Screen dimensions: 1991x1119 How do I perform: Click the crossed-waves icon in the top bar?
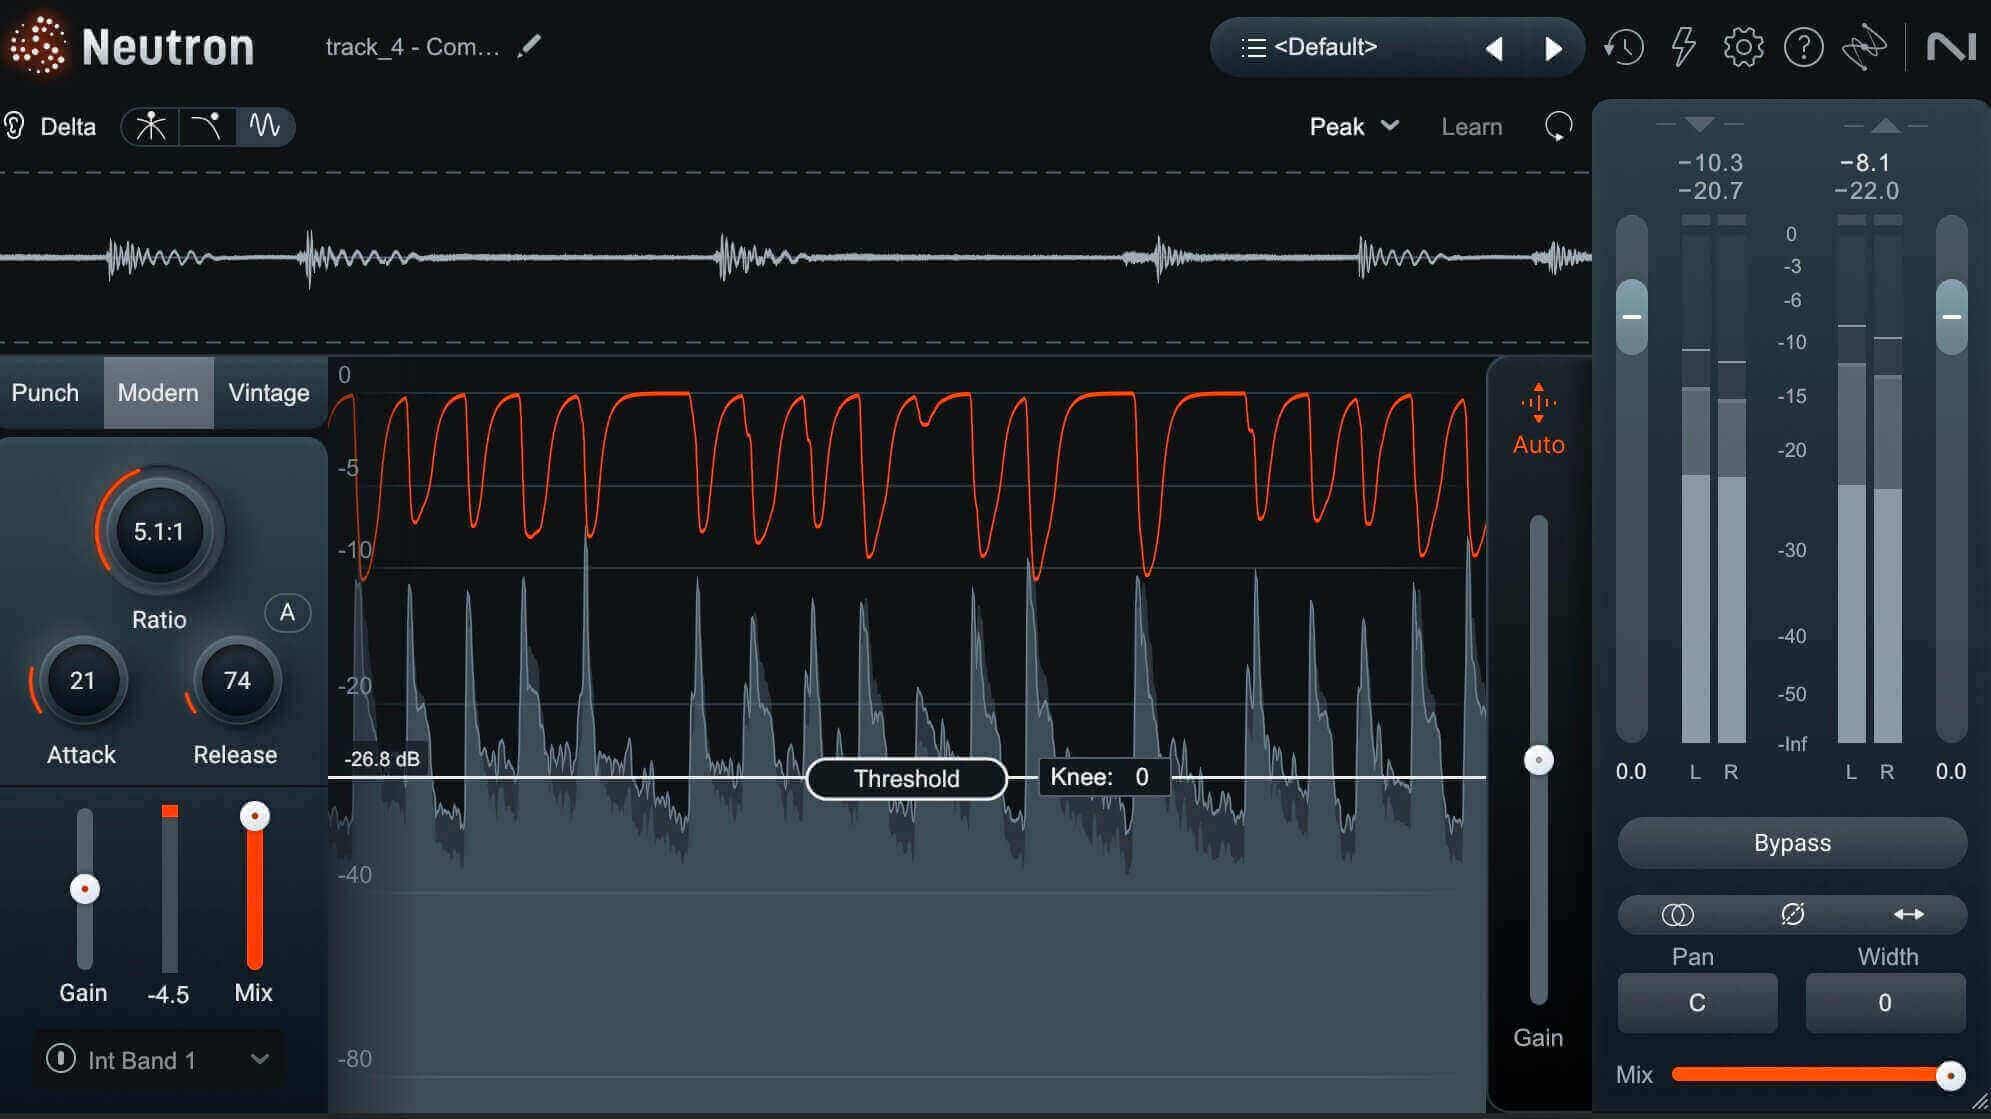1864,47
